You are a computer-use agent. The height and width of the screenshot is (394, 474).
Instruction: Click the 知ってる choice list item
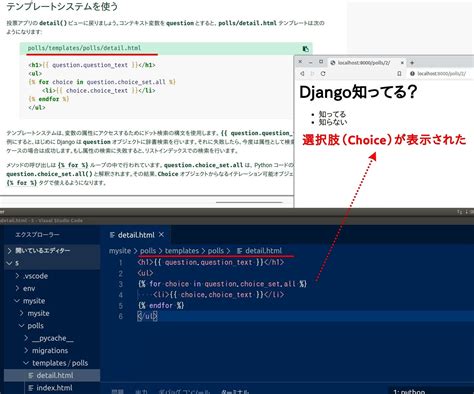332,114
